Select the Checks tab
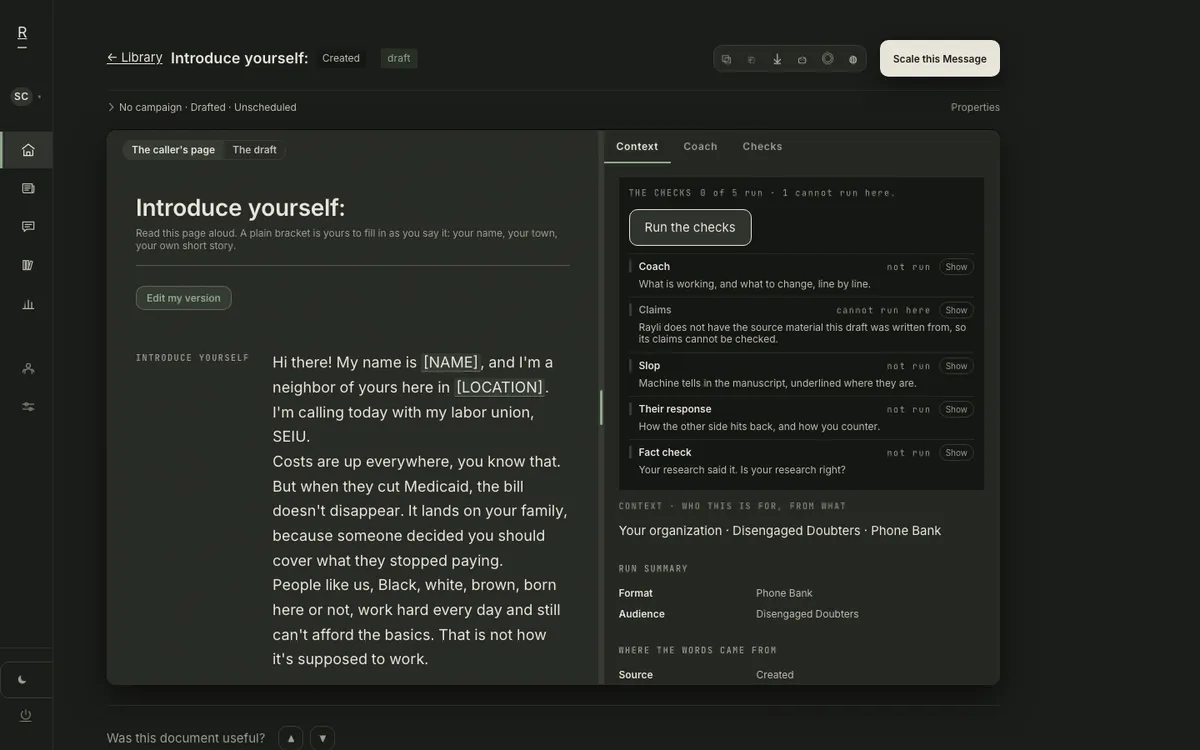The width and height of the screenshot is (1200, 750). [762, 146]
